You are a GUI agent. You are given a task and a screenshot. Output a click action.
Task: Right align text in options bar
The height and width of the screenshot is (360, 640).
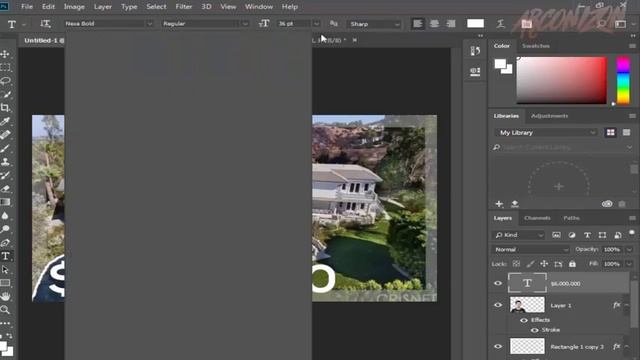tap(451, 24)
